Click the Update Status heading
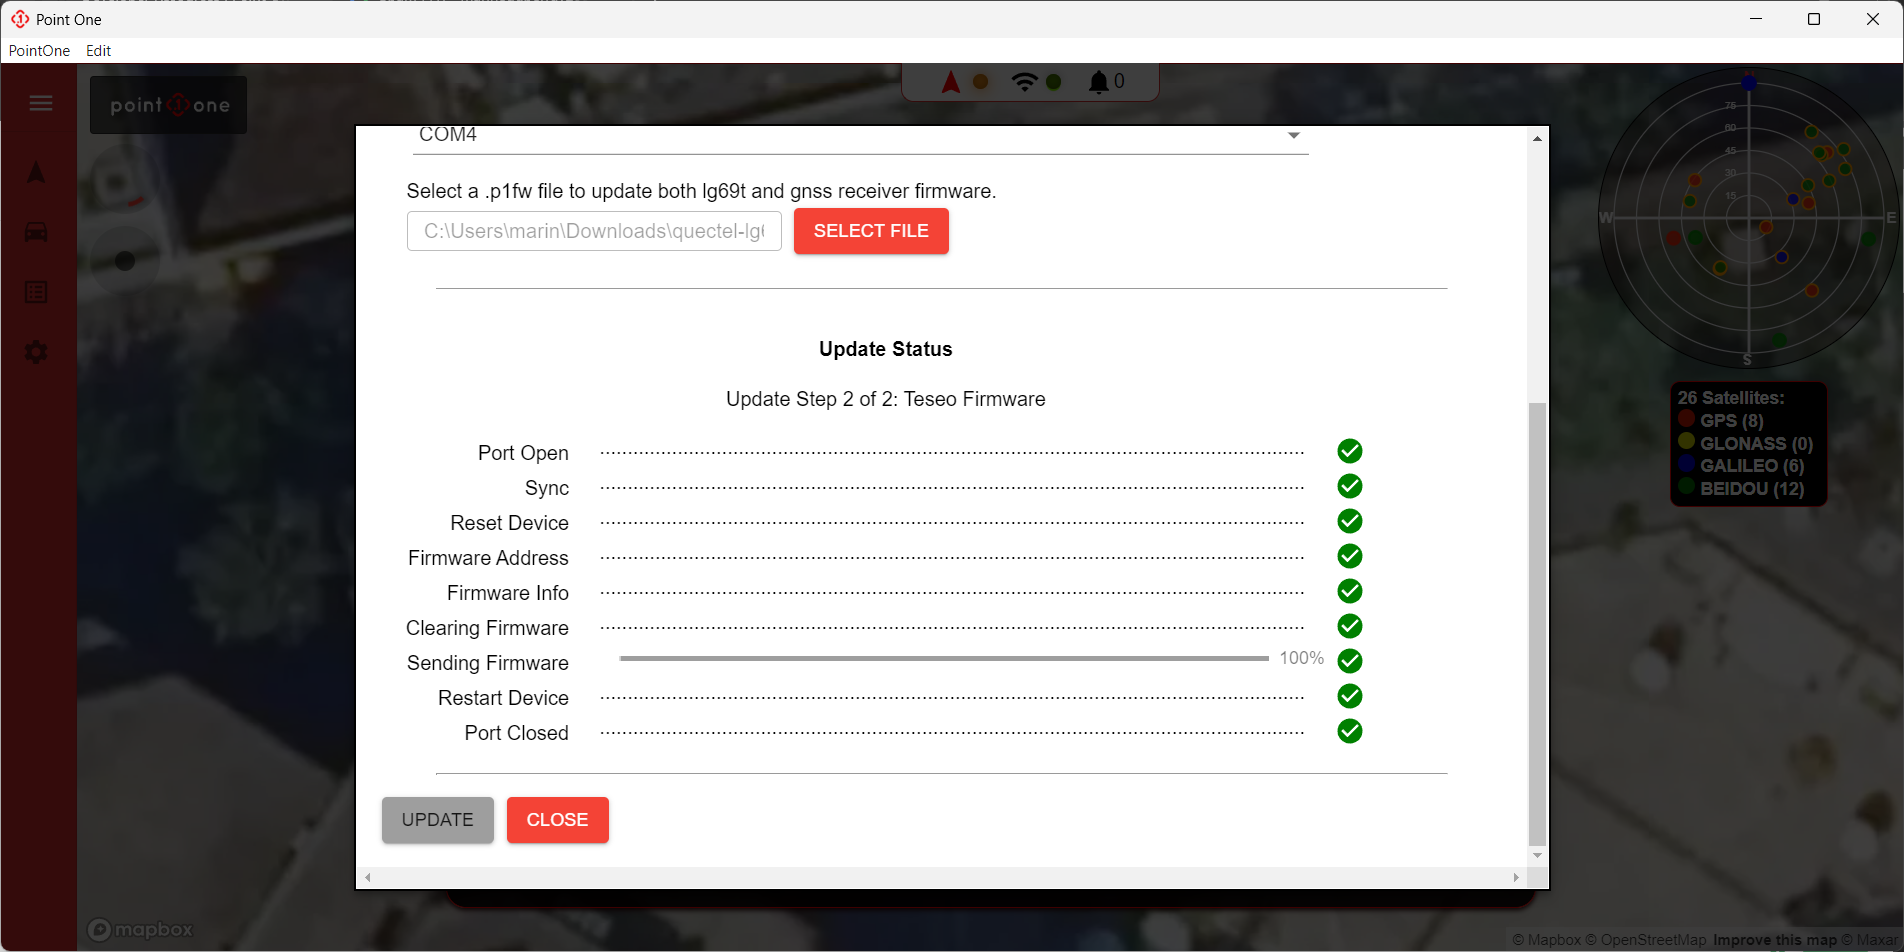The width and height of the screenshot is (1904, 952). 886,349
